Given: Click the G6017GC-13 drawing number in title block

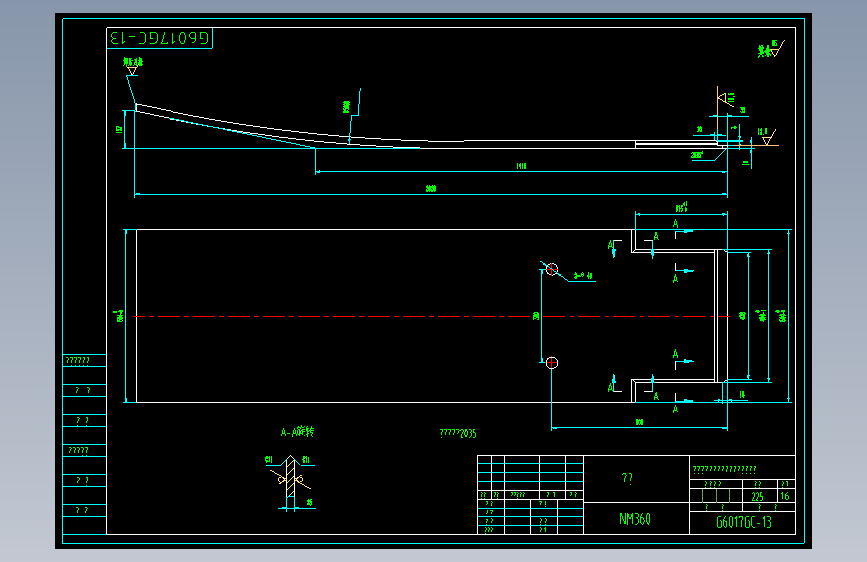Looking at the screenshot, I should pos(743,522).
